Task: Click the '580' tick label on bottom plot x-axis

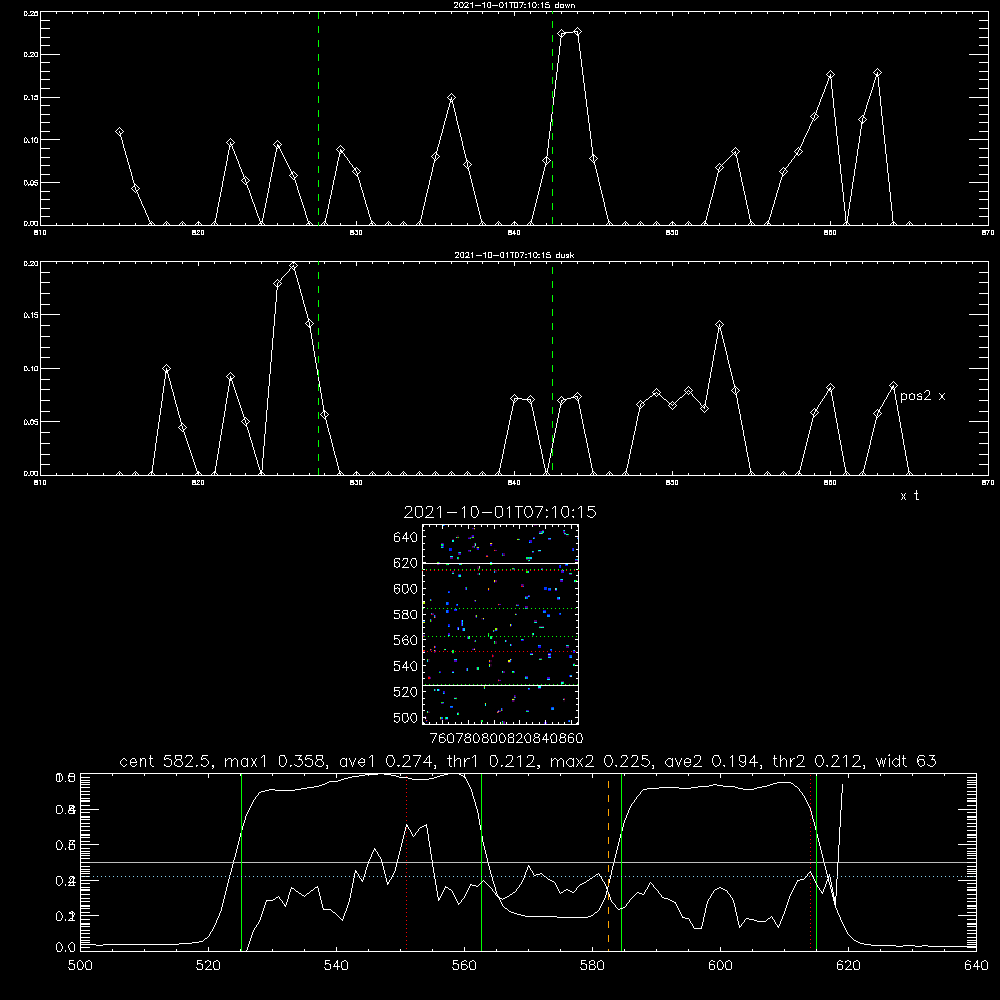Action: [x=592, y=966]
